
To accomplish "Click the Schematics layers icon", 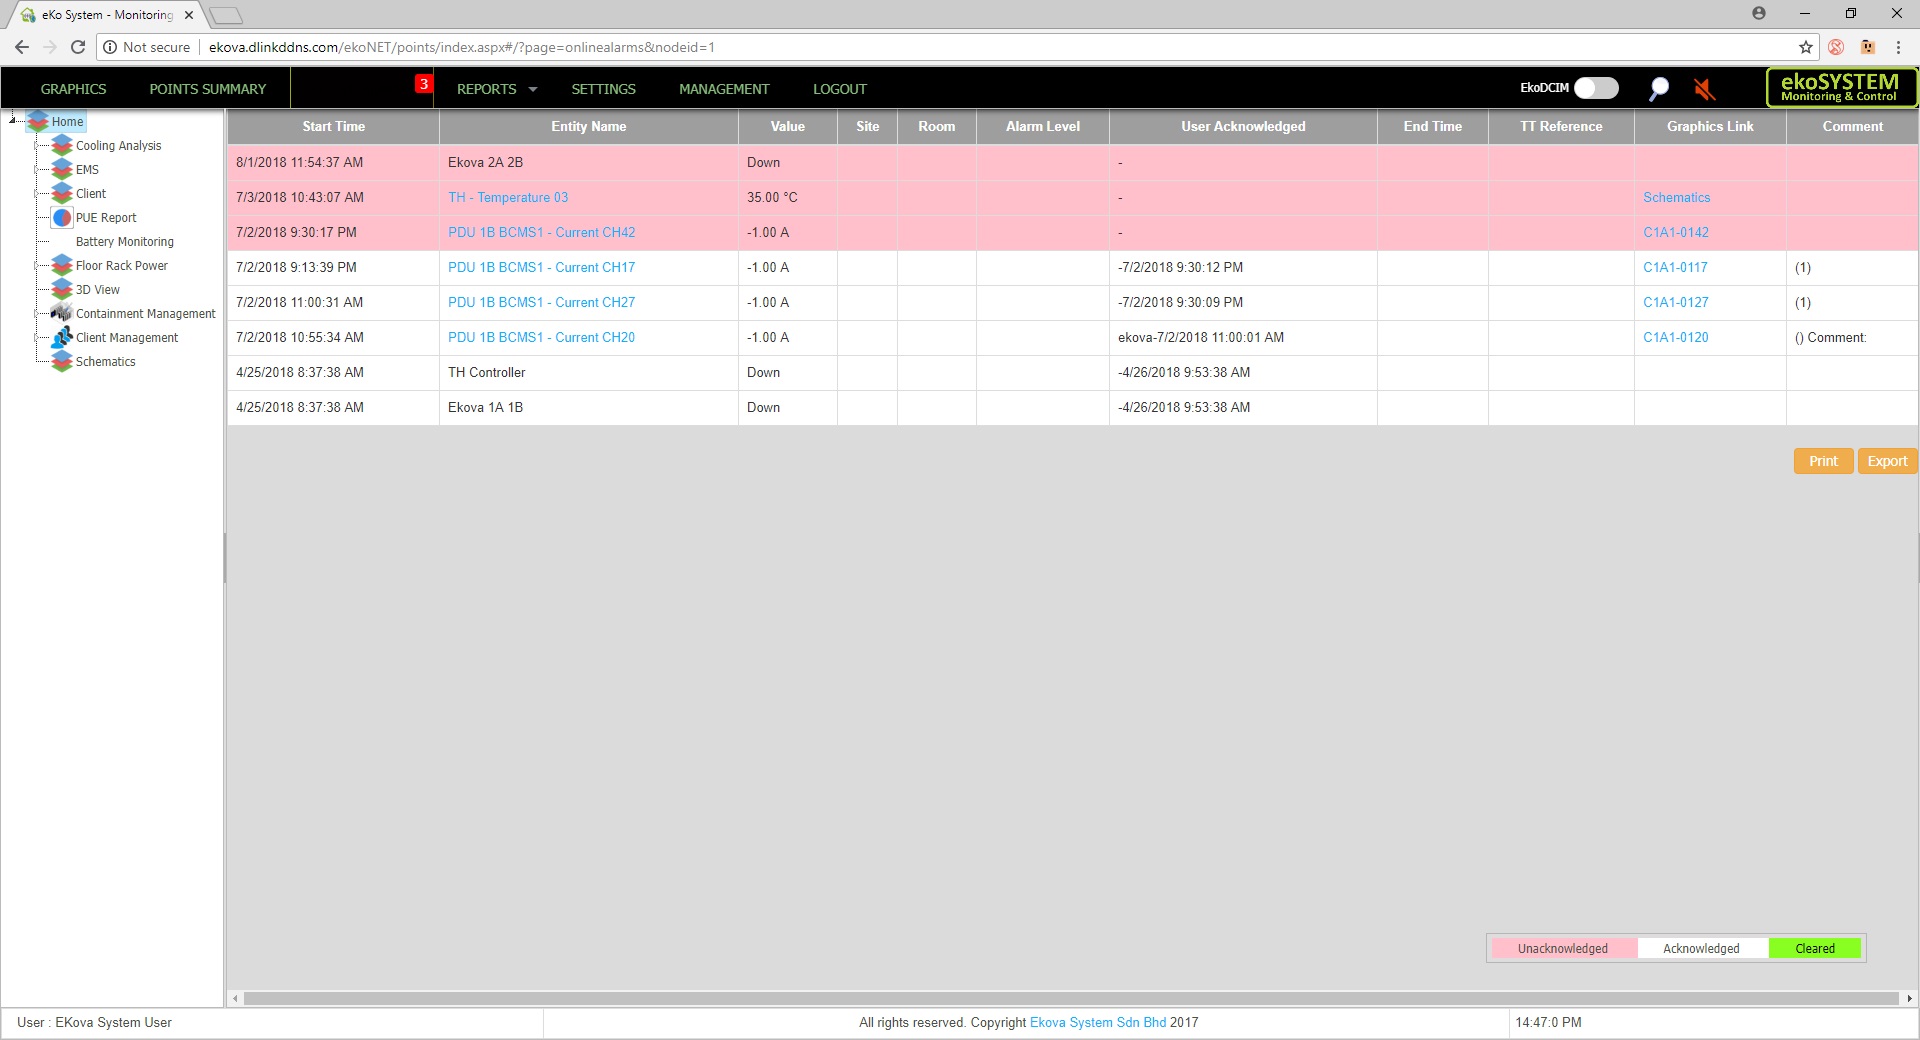I will click(x=62, y=361).
